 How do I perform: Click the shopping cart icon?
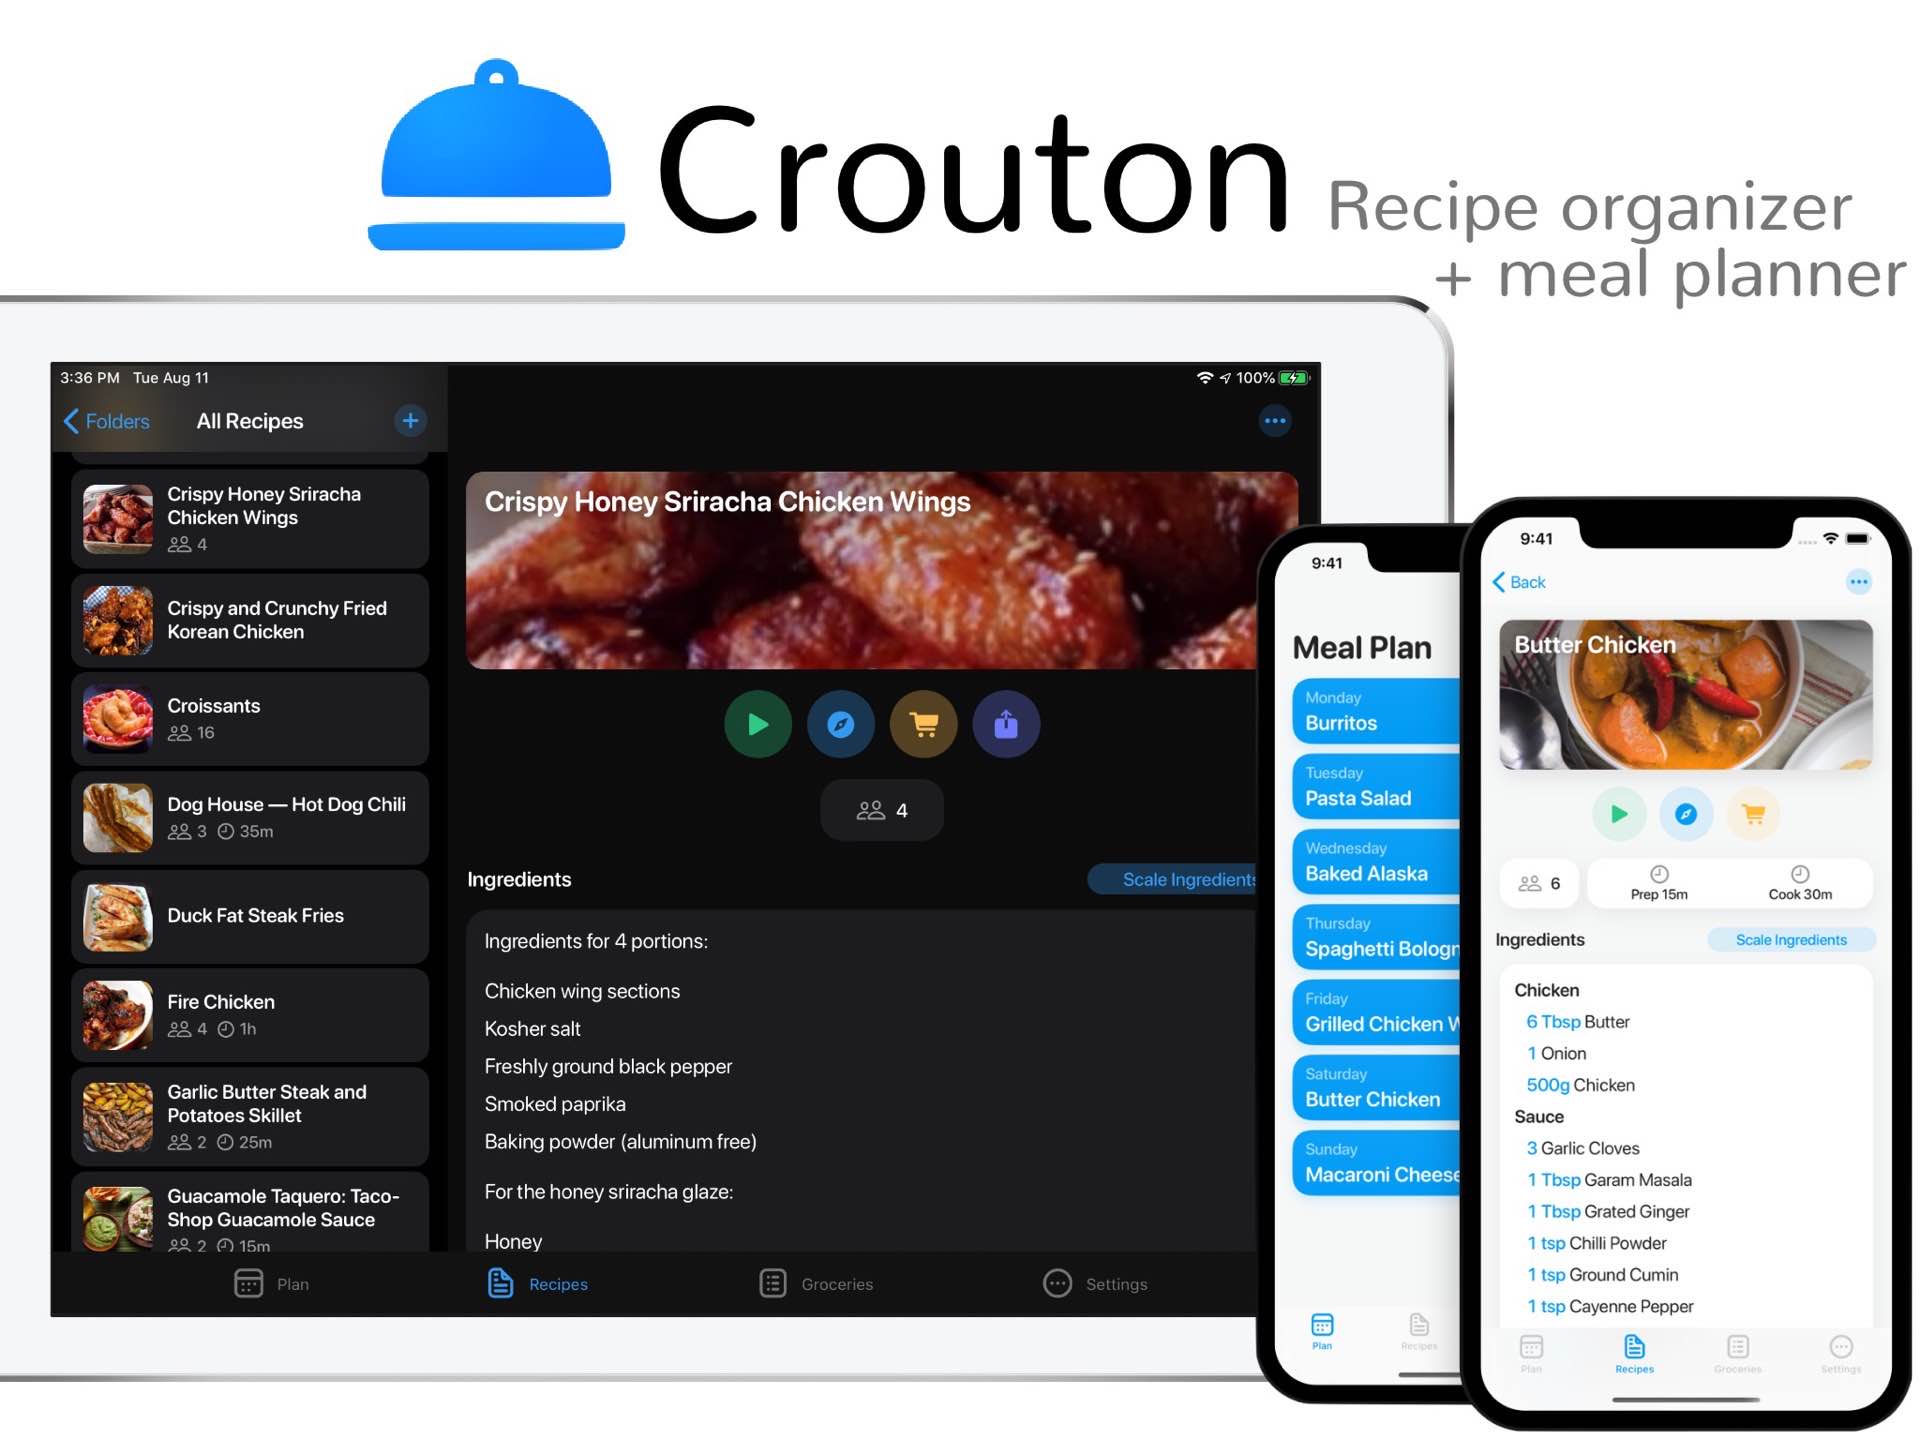coord(922,723)
